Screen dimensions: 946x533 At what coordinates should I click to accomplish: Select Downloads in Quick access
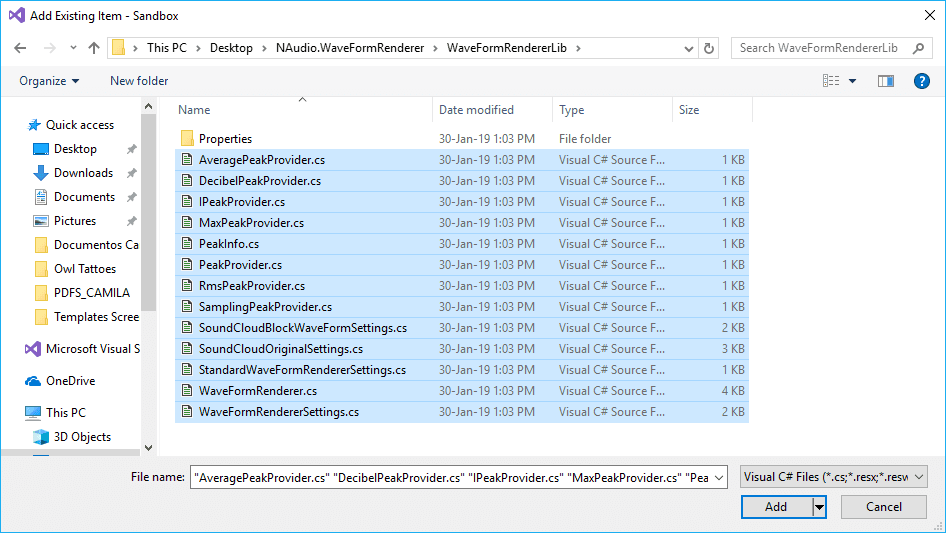pyautogui.click(x=83, y=173)
